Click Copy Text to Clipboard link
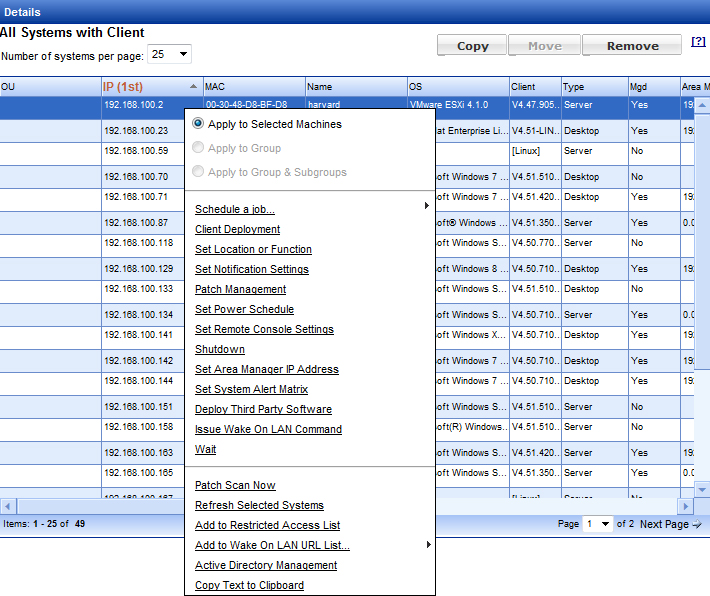This screenshot has height=596, width=710. 249,585
